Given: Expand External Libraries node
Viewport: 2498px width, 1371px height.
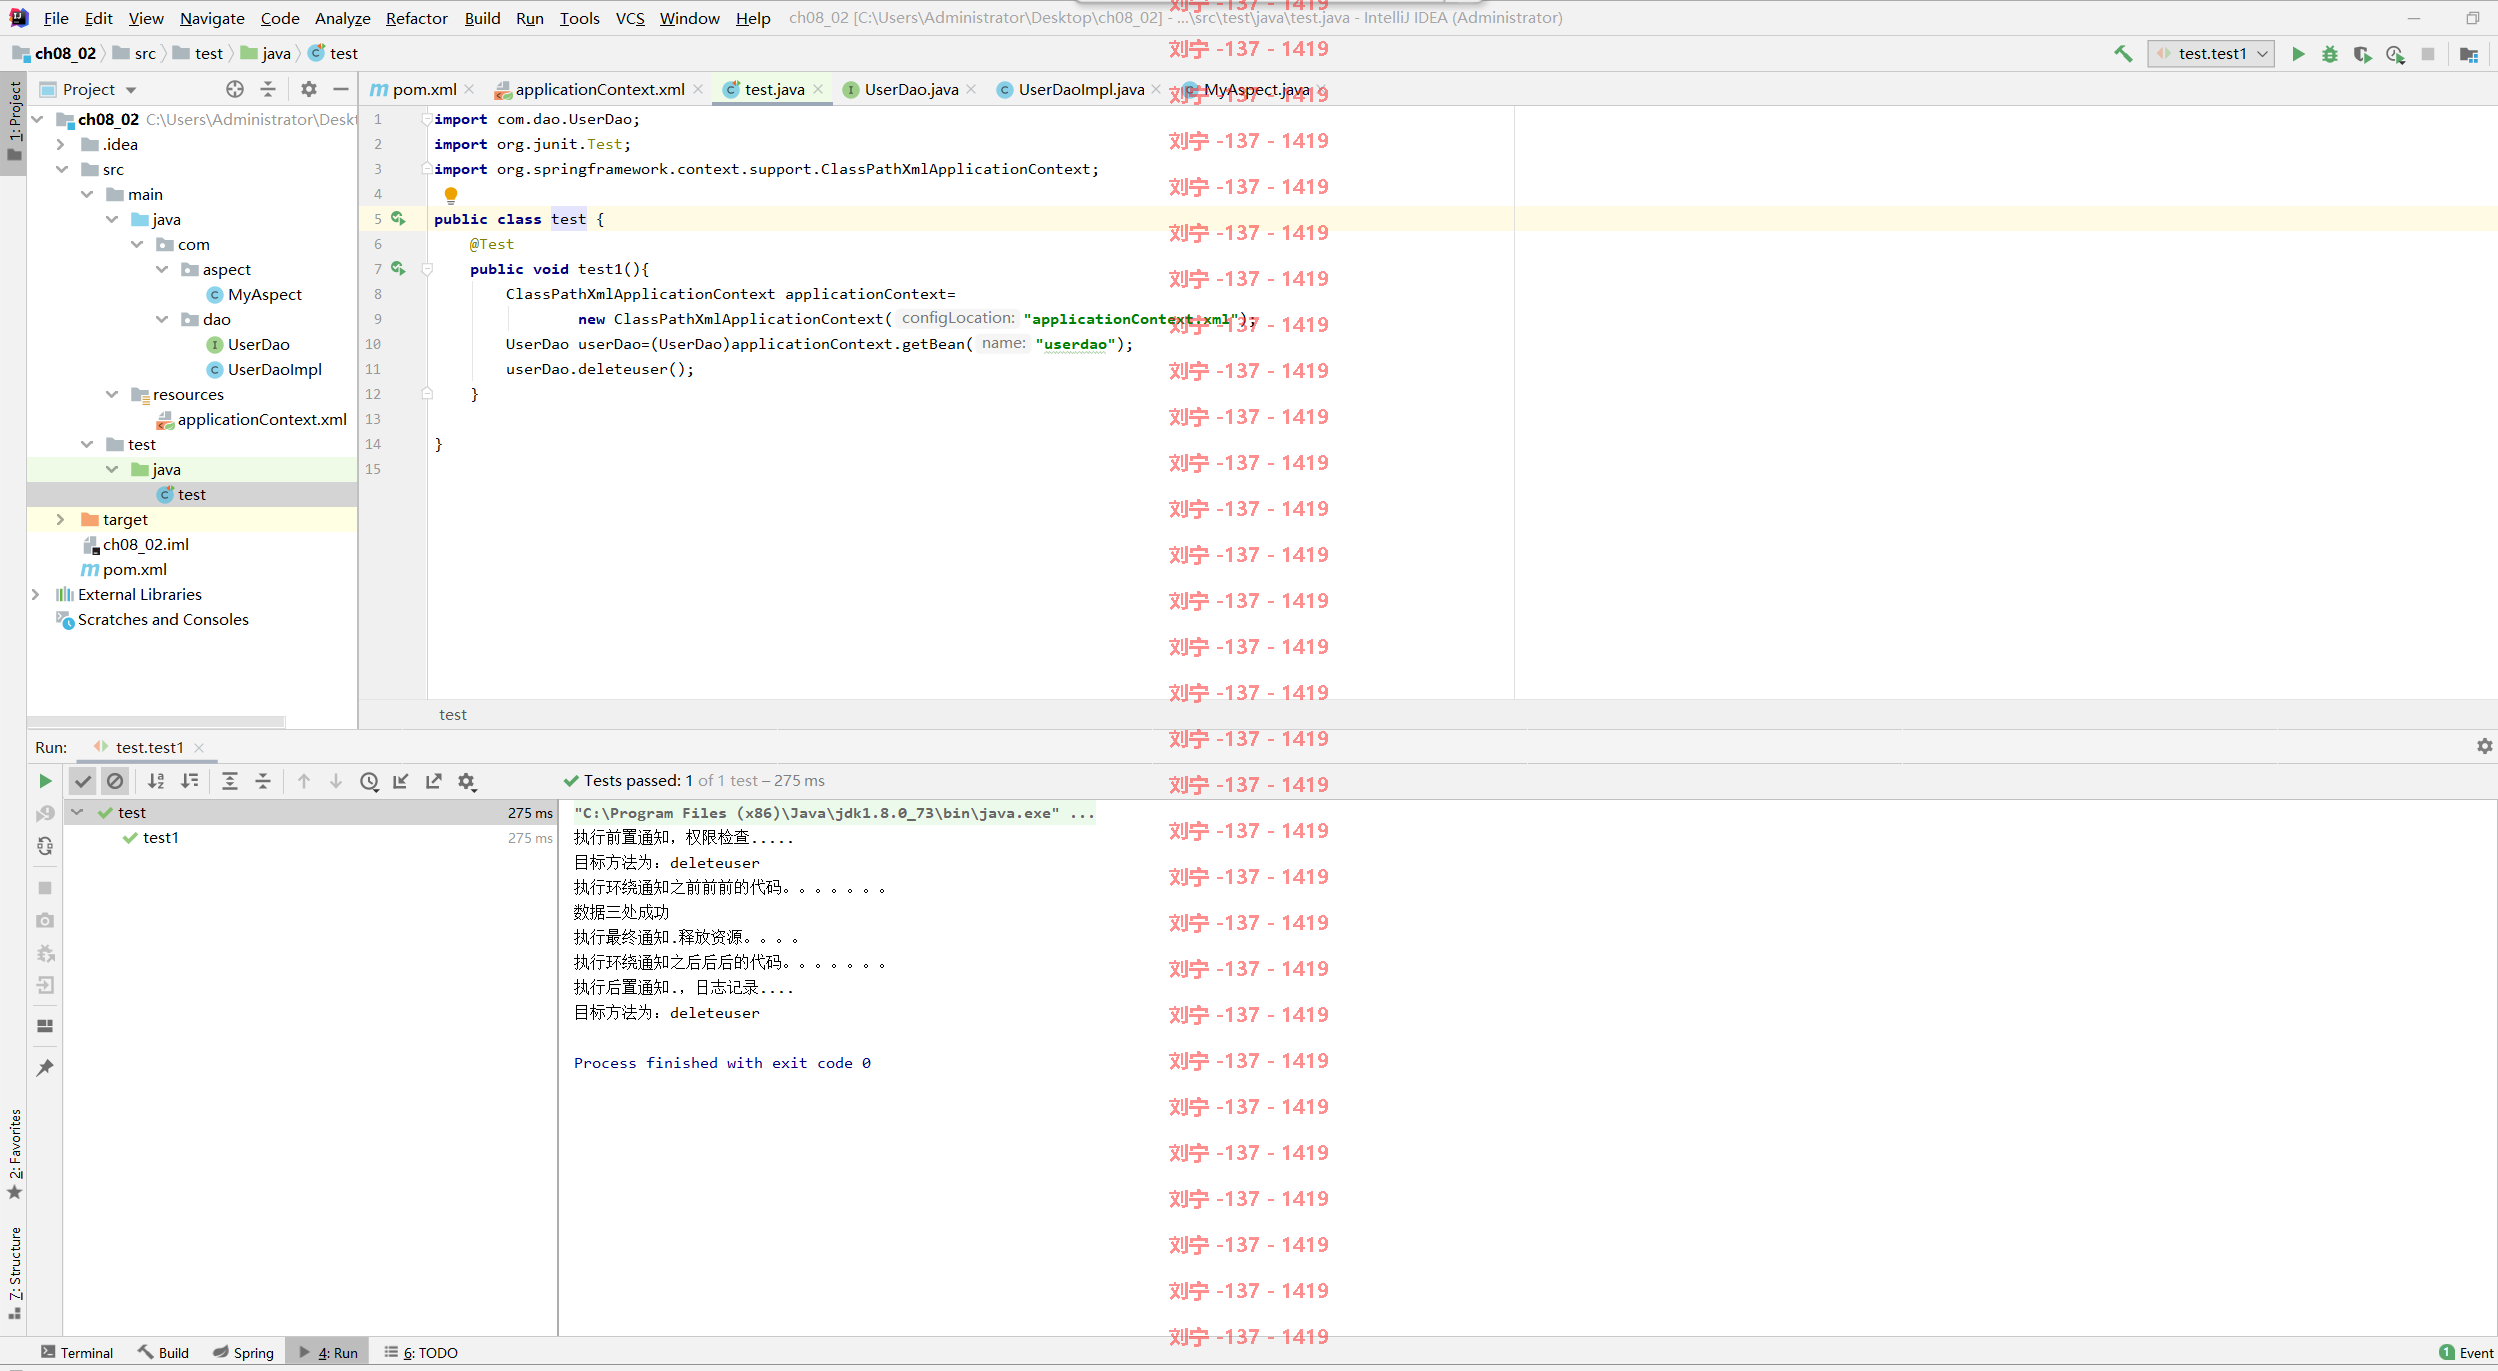Looking at the screenshot, I should (x=36, y=594).
